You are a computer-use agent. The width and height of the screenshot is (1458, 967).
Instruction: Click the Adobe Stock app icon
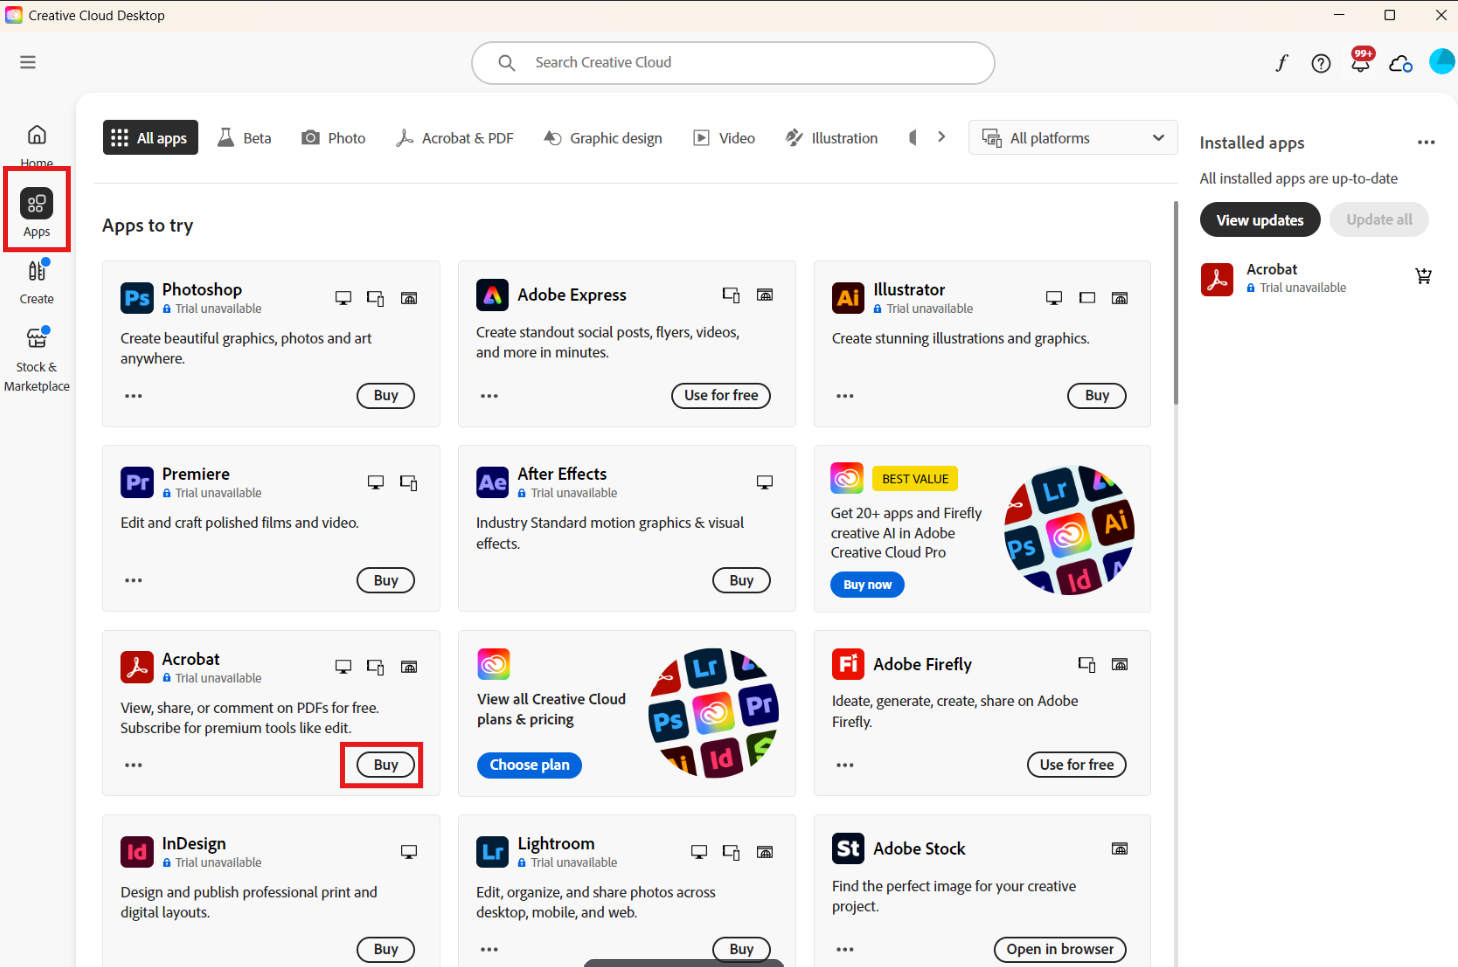[x=848, y=848]
